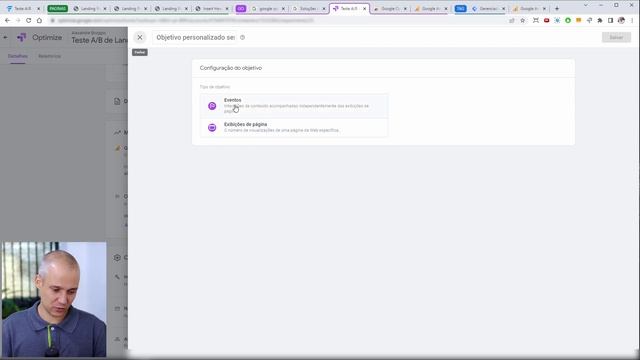Screen dimensions: 640x360
Task: Close the Soluções tab
Action: [324, 9]
